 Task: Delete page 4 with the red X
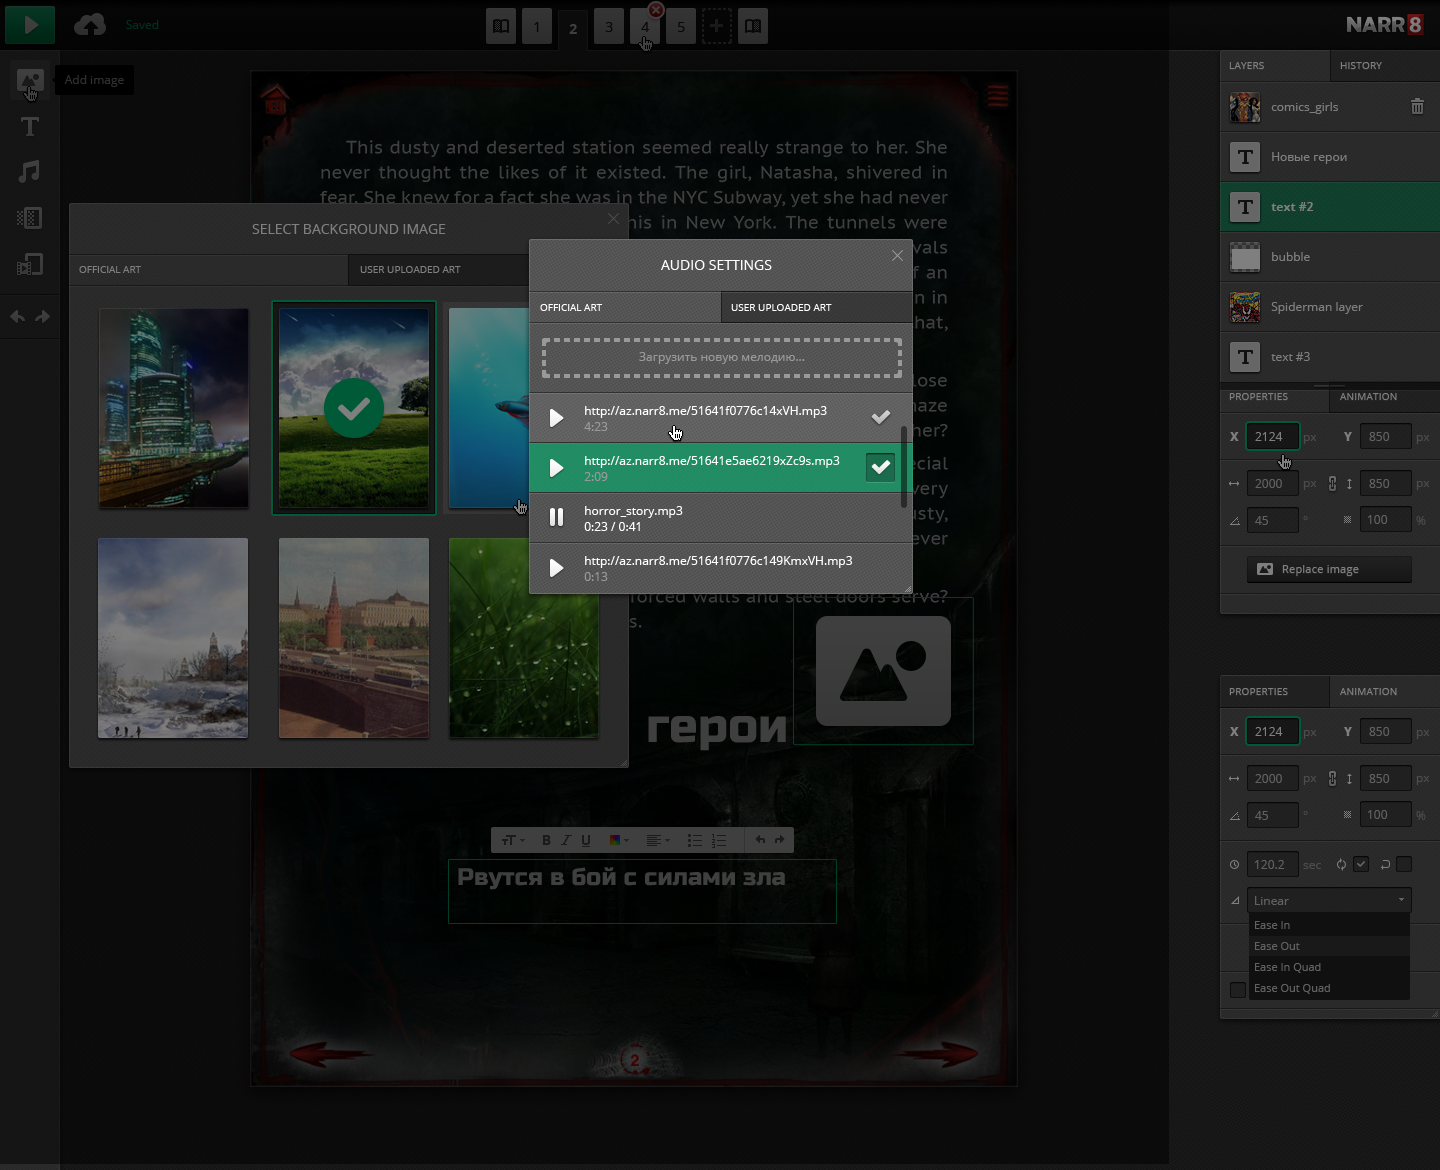point(656,10)
